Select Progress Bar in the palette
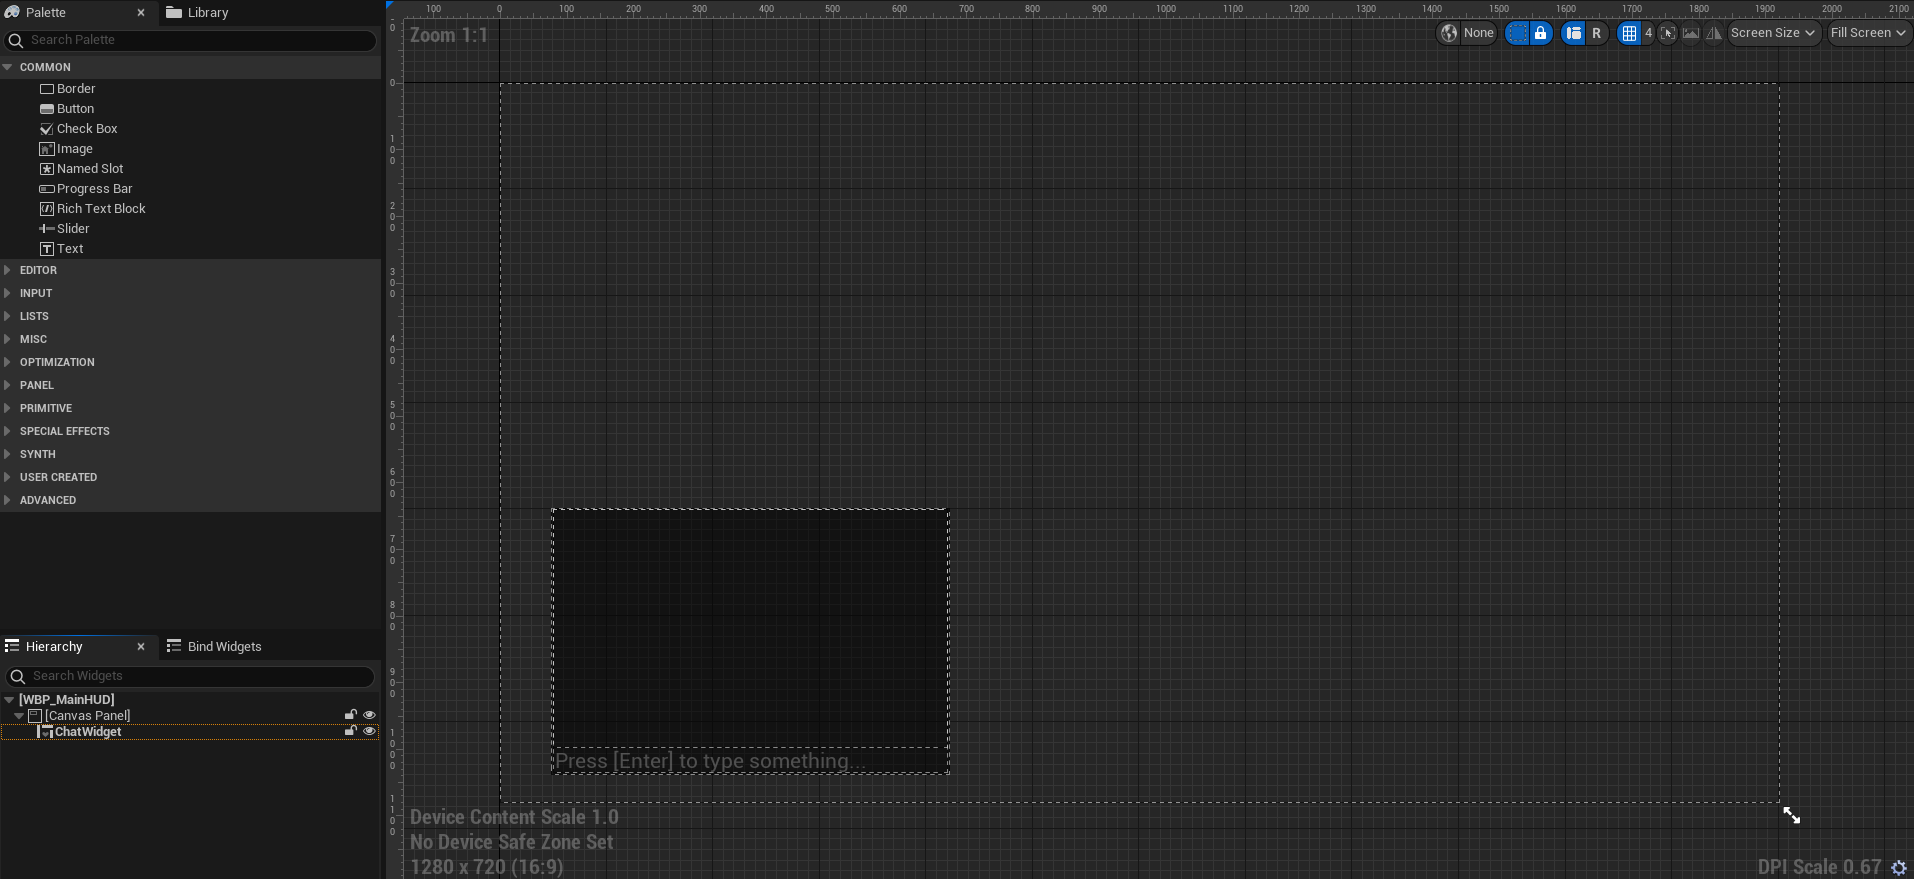Screen dimensions: 1914x879 [94, 189]
